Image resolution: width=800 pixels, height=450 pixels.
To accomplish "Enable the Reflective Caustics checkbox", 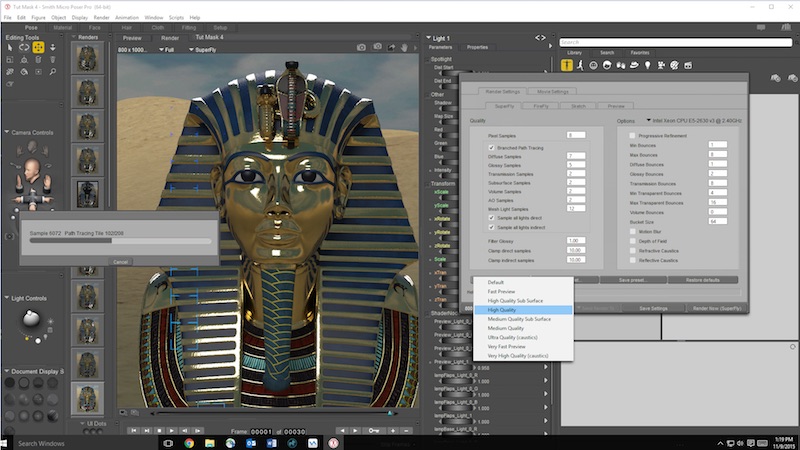I will [x=633, y=260].
